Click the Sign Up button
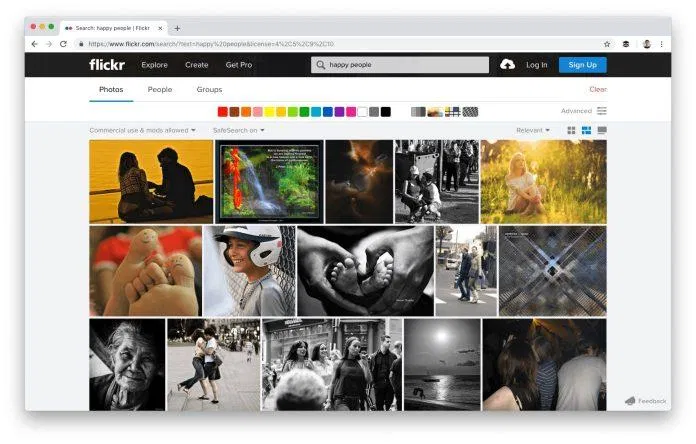 point(582,65)
